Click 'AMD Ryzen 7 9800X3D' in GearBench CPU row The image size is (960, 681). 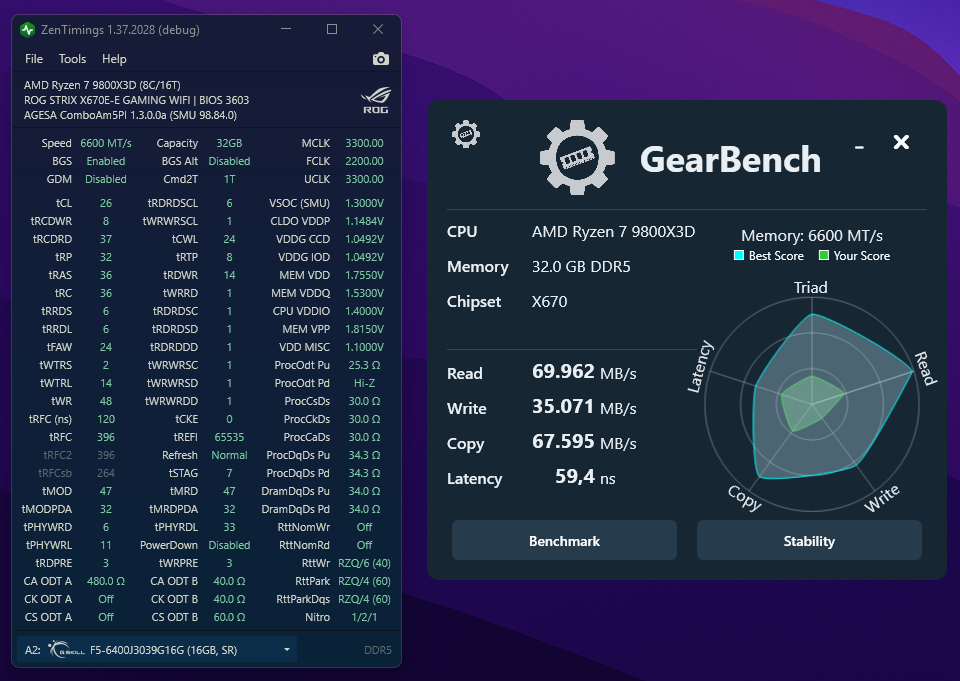(x=613, y=231)
